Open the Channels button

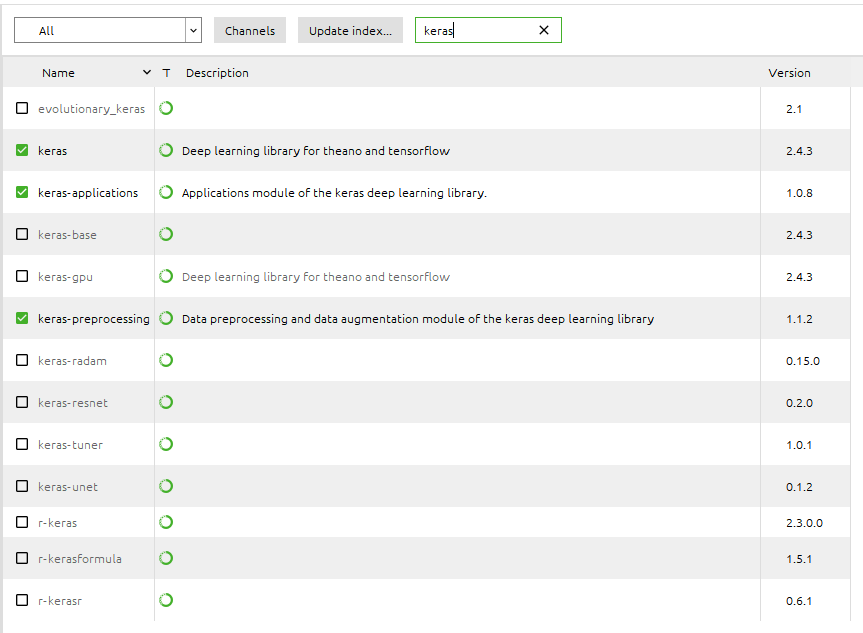[x=250, y=30]
